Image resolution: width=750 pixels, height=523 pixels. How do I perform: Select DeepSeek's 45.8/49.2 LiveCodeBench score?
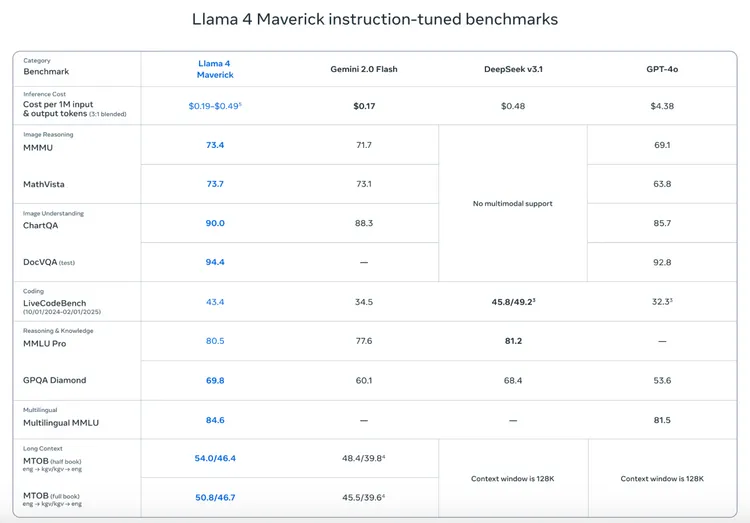tap(511, 301)
